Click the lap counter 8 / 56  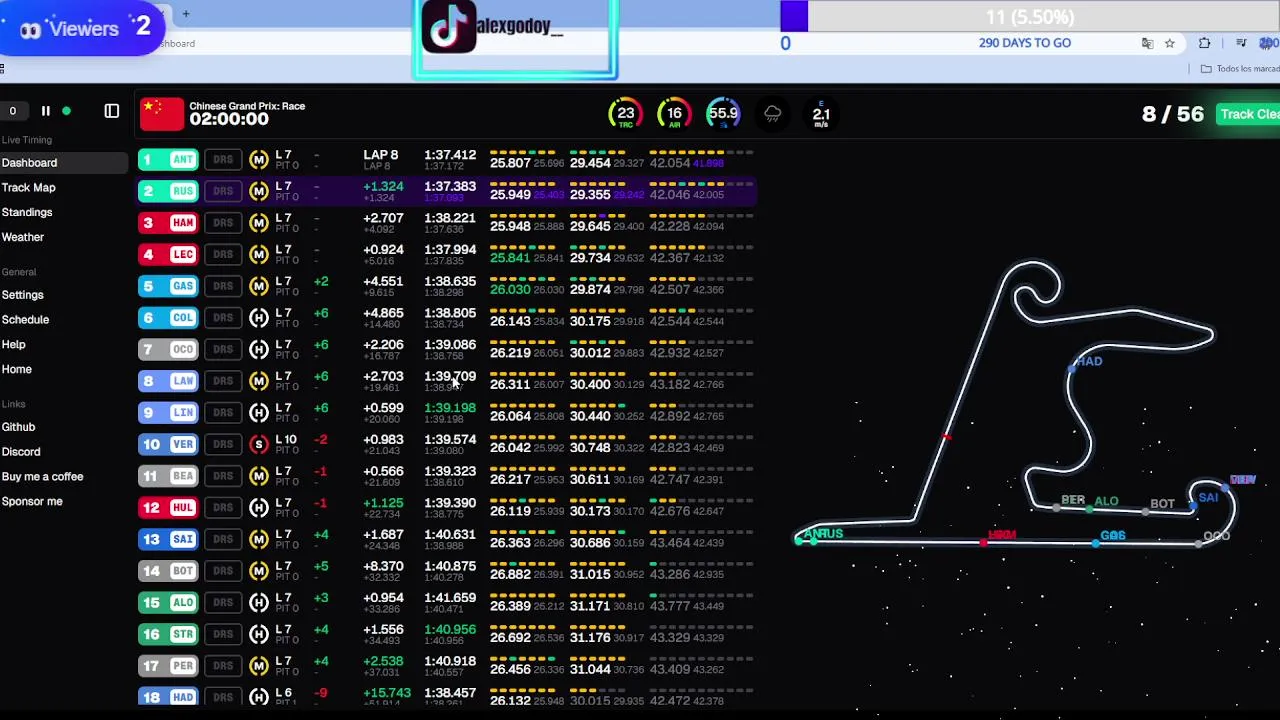coord(1173,114)
